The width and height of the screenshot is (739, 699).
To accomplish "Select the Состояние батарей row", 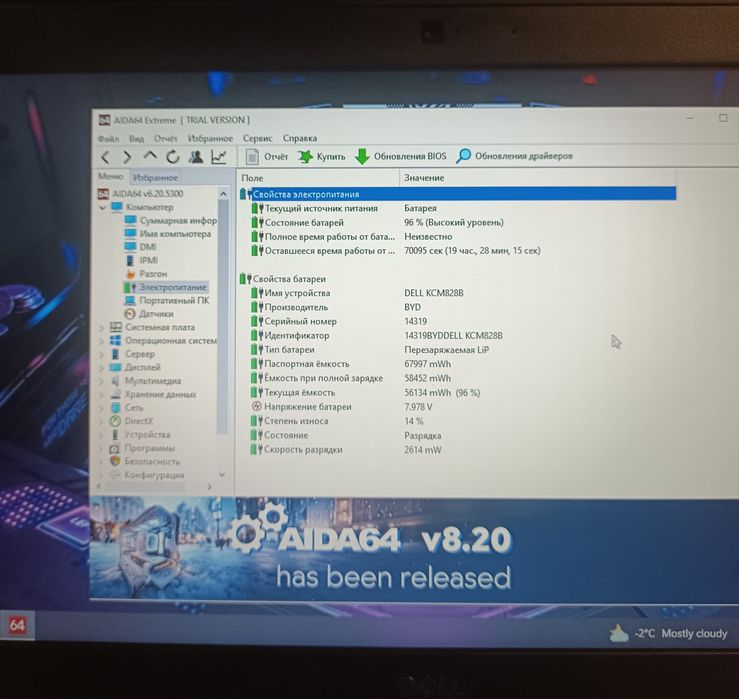I will tap(458, 222).
